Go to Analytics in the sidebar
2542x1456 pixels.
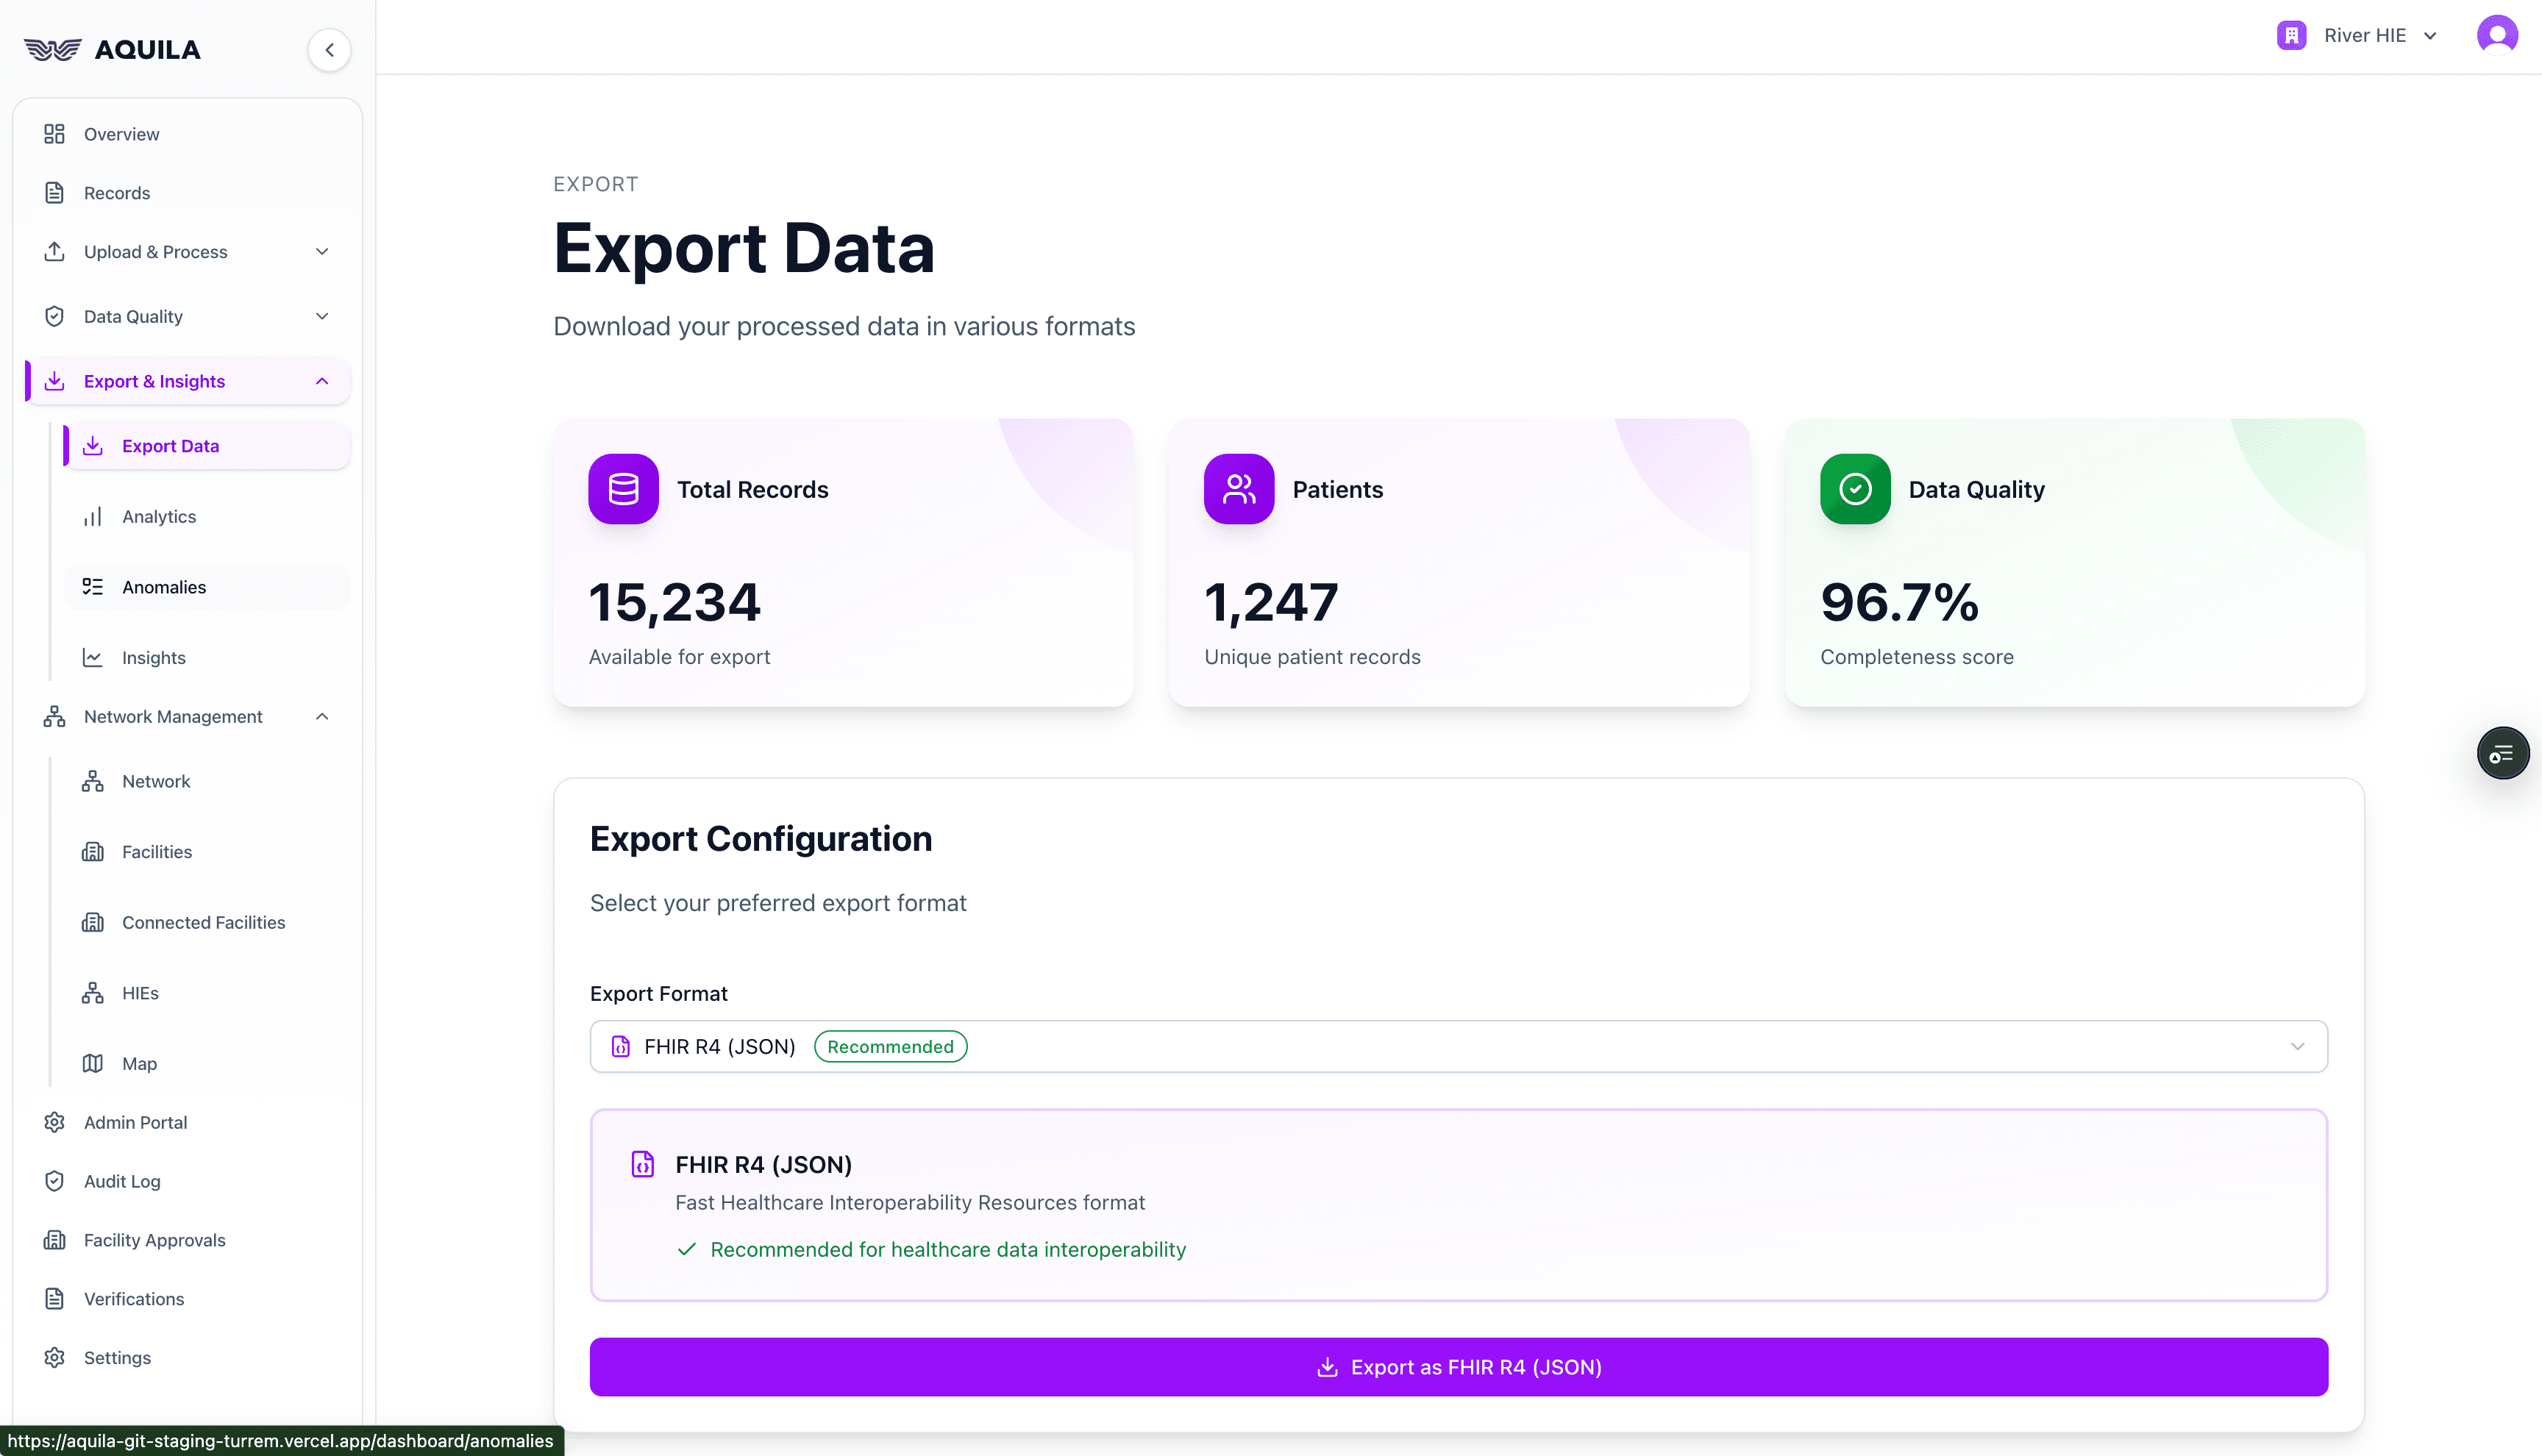click(159, 517)
